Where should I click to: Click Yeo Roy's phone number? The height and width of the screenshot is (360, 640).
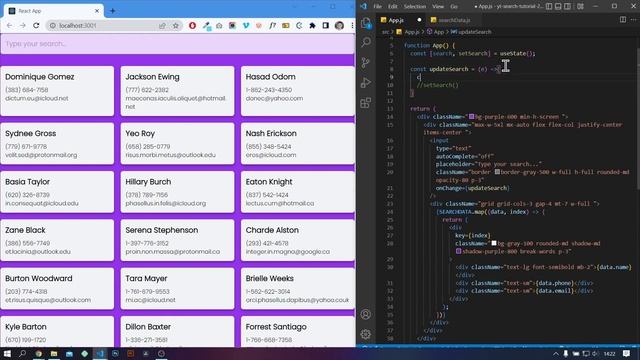(x=148, y=146)
